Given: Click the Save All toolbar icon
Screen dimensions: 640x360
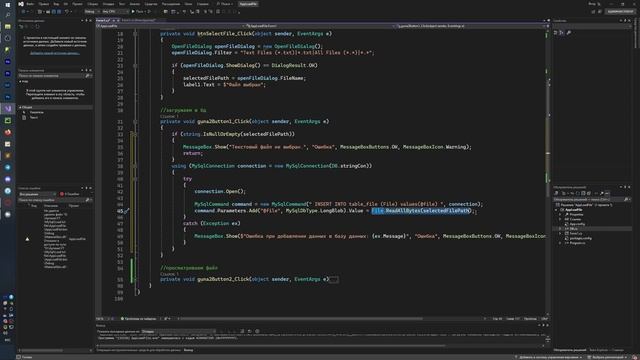Looking at the screenshot, I should click(59, 11).
